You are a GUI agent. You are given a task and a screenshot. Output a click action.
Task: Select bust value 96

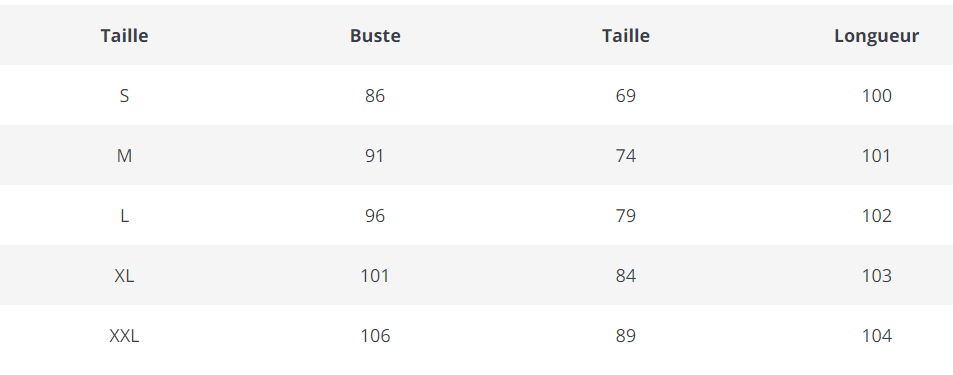click(375, 216)
